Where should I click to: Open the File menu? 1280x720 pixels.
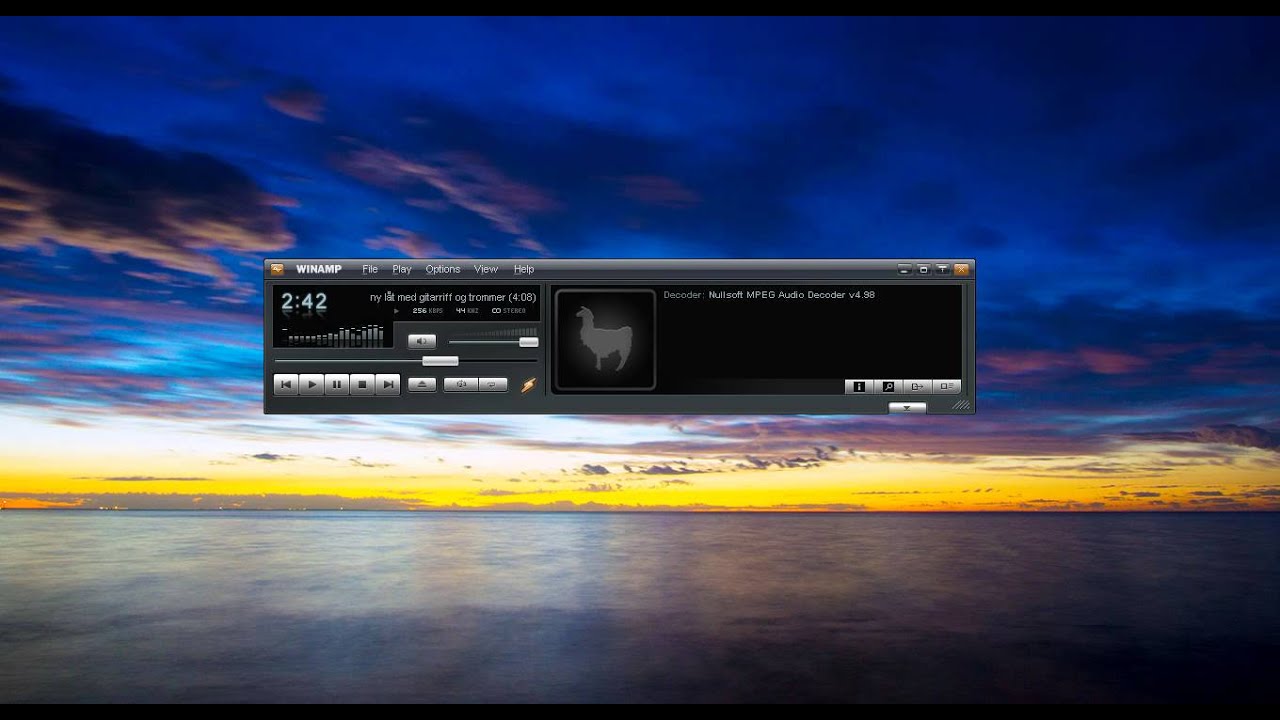click(370, 269)
